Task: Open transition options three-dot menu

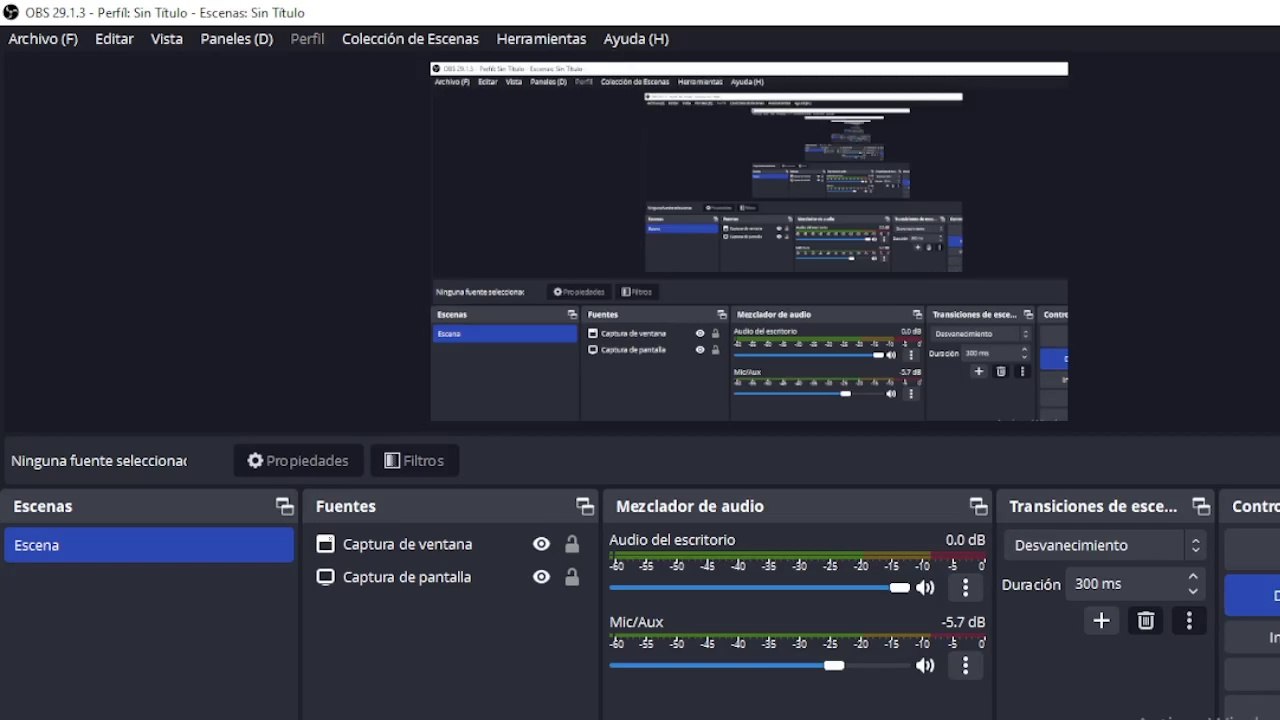Action: click(1189, 621)
